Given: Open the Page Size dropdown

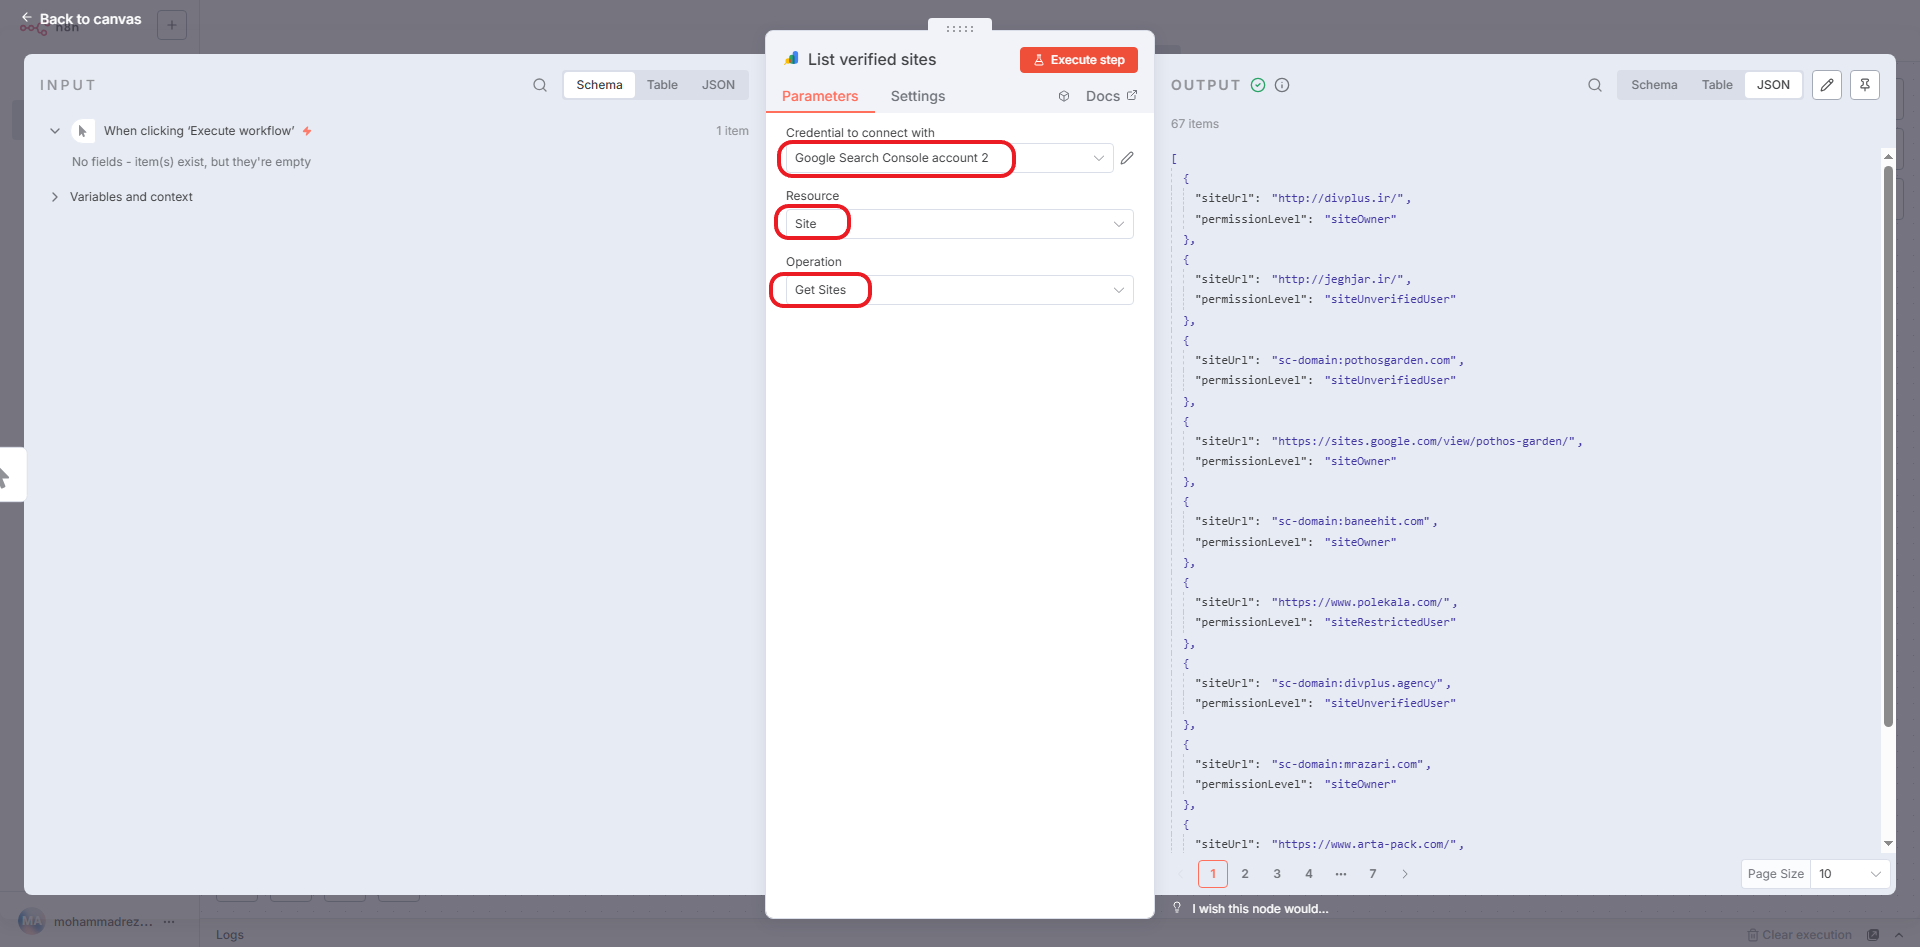Looking at the screenshot, I should (1849, 874).
